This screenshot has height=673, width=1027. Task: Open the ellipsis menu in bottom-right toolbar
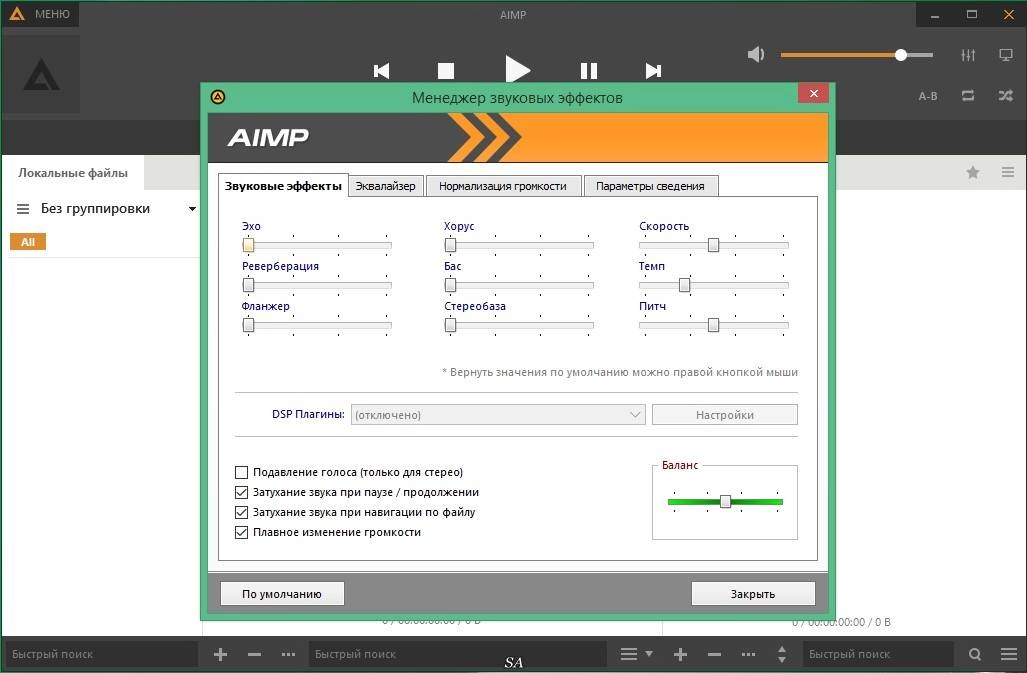pyautogui.click(x=748, y=654)
